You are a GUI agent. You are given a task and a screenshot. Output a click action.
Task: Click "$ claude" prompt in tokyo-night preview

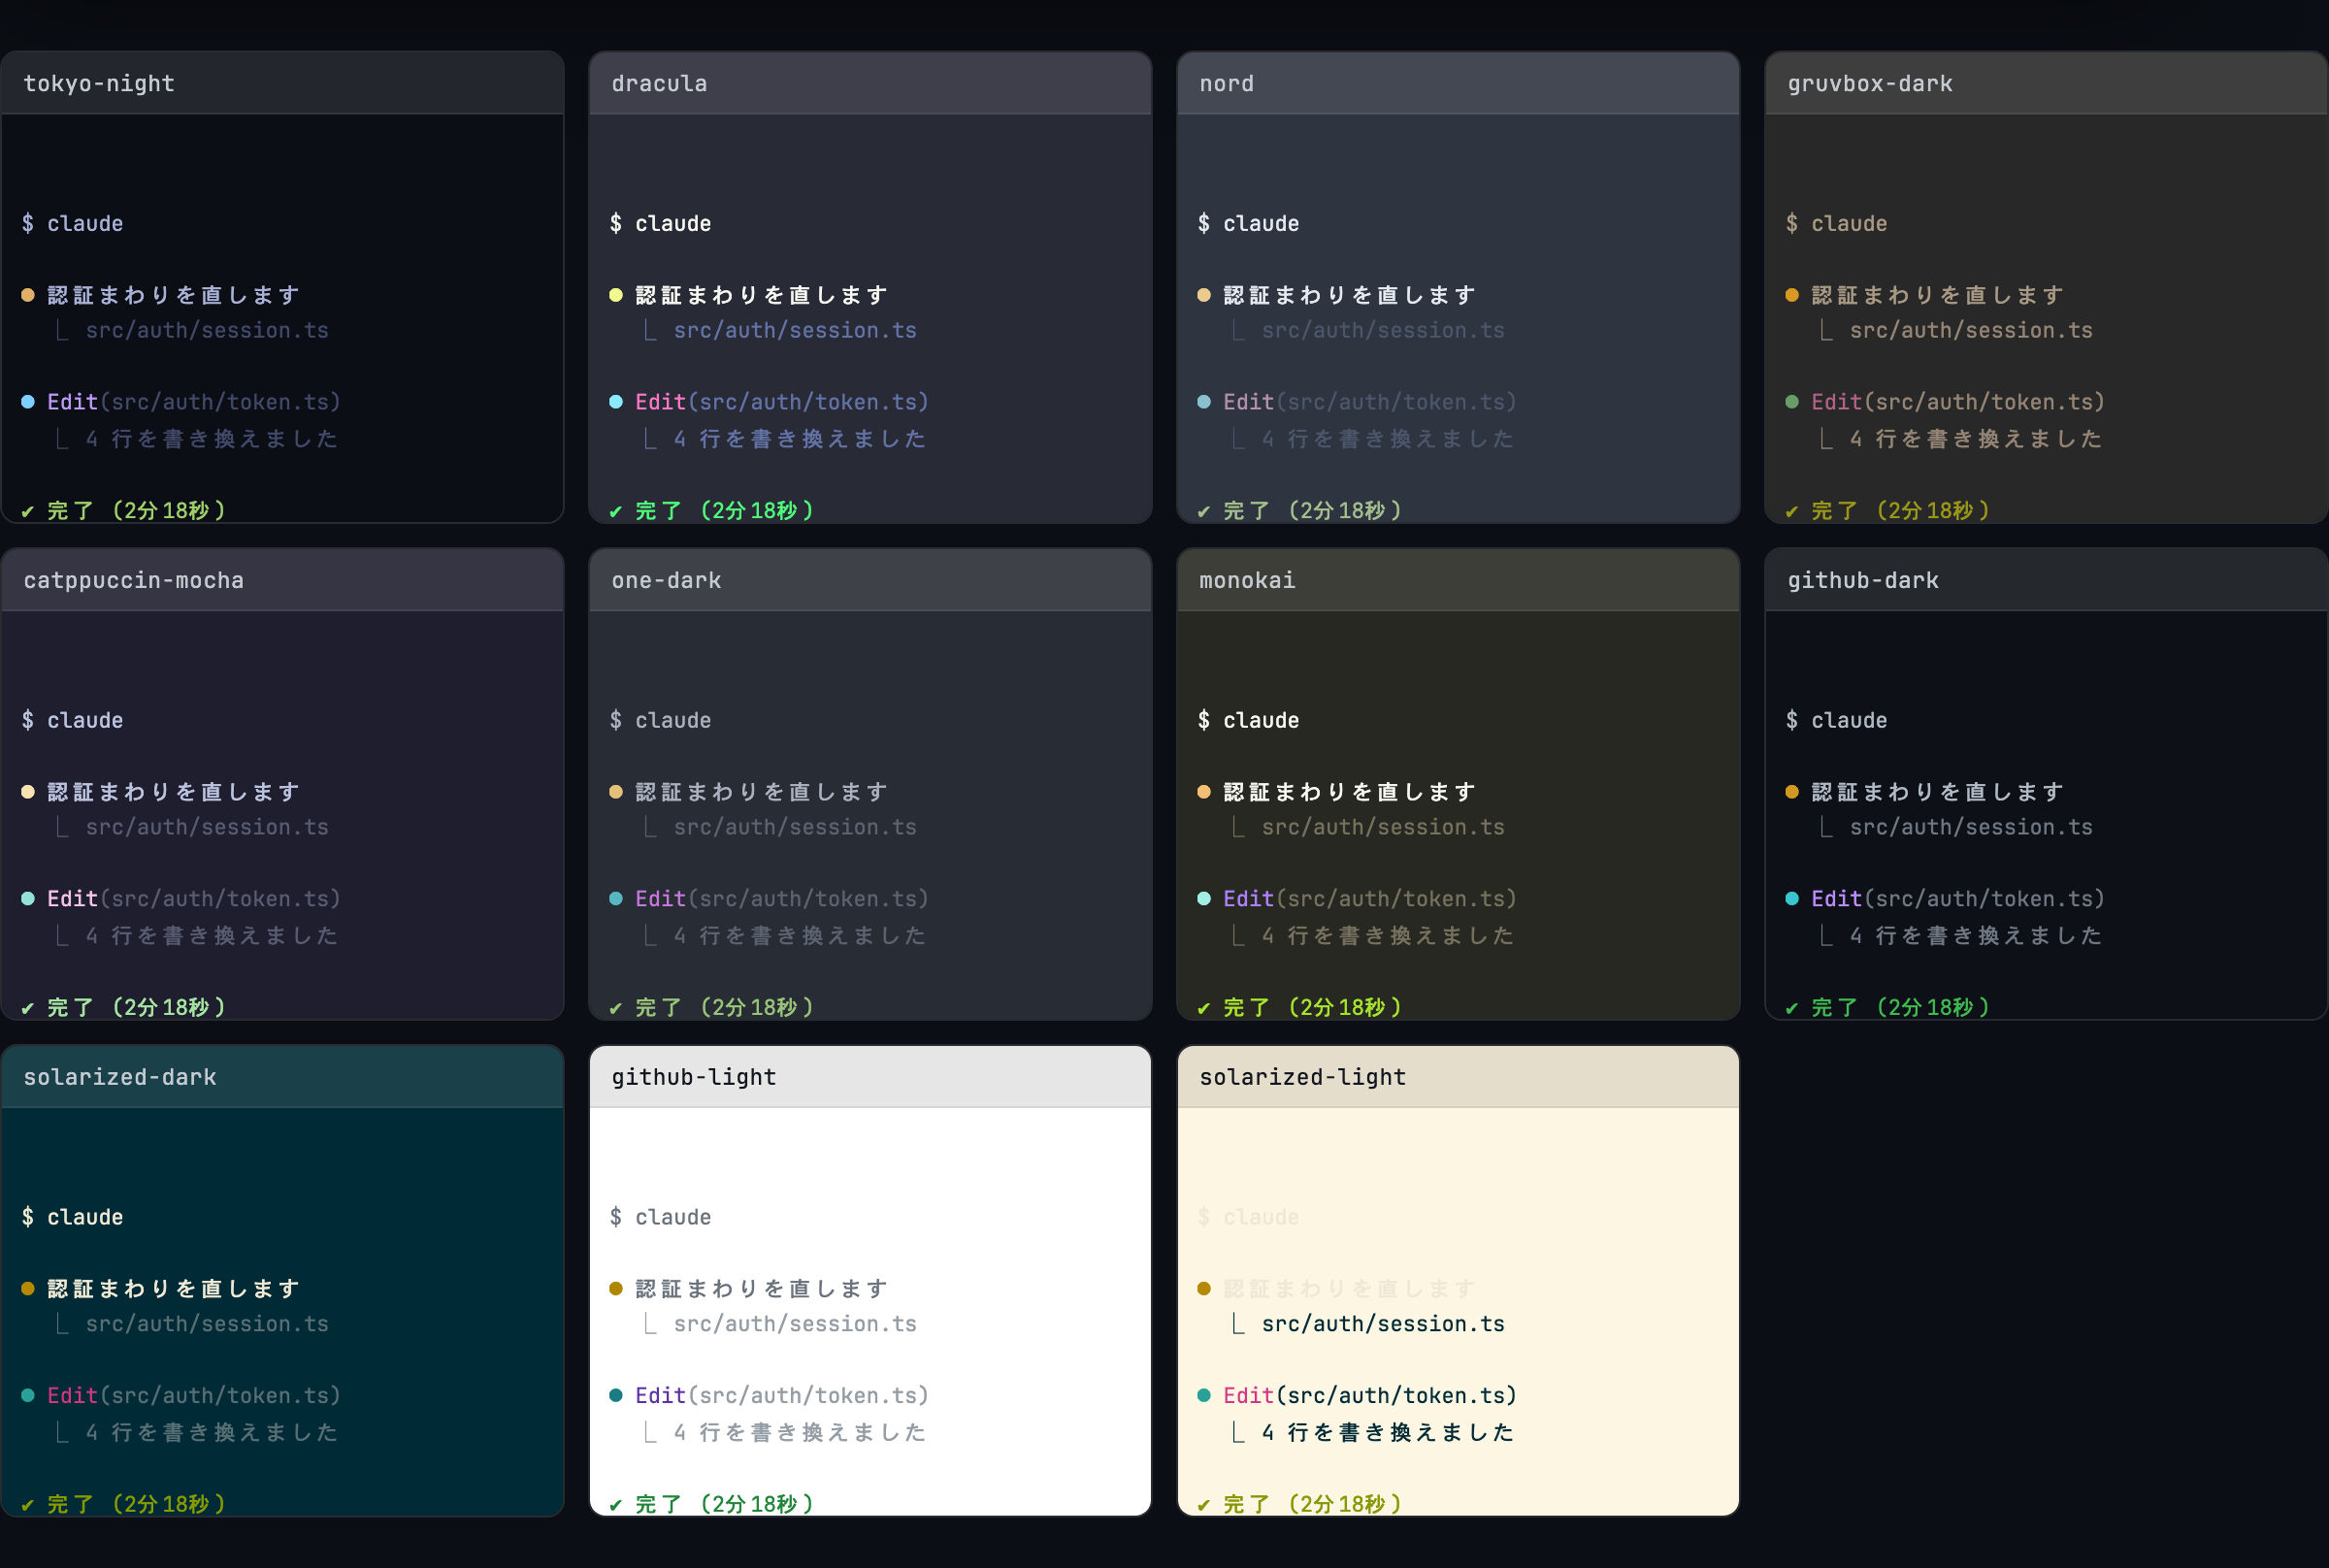pyautogui.click(x=73, y=224)
